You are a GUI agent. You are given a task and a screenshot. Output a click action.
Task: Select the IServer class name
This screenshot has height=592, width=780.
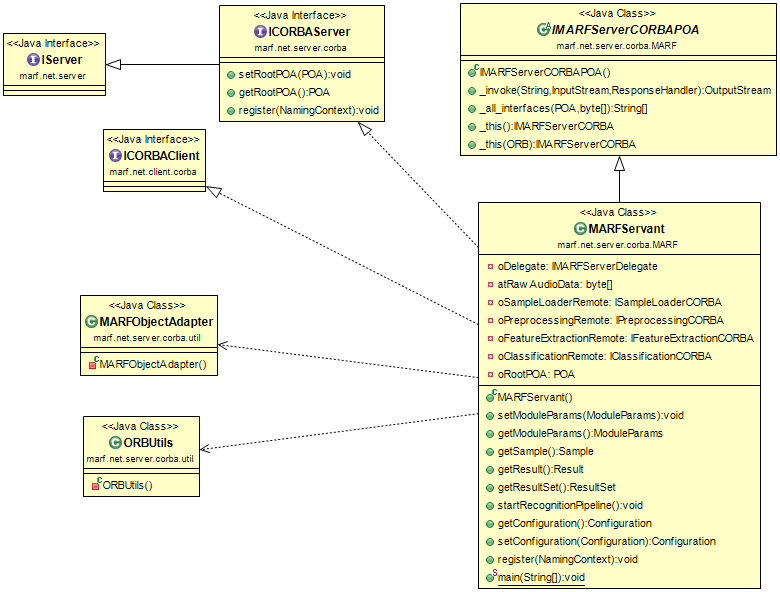click(62, 60)
